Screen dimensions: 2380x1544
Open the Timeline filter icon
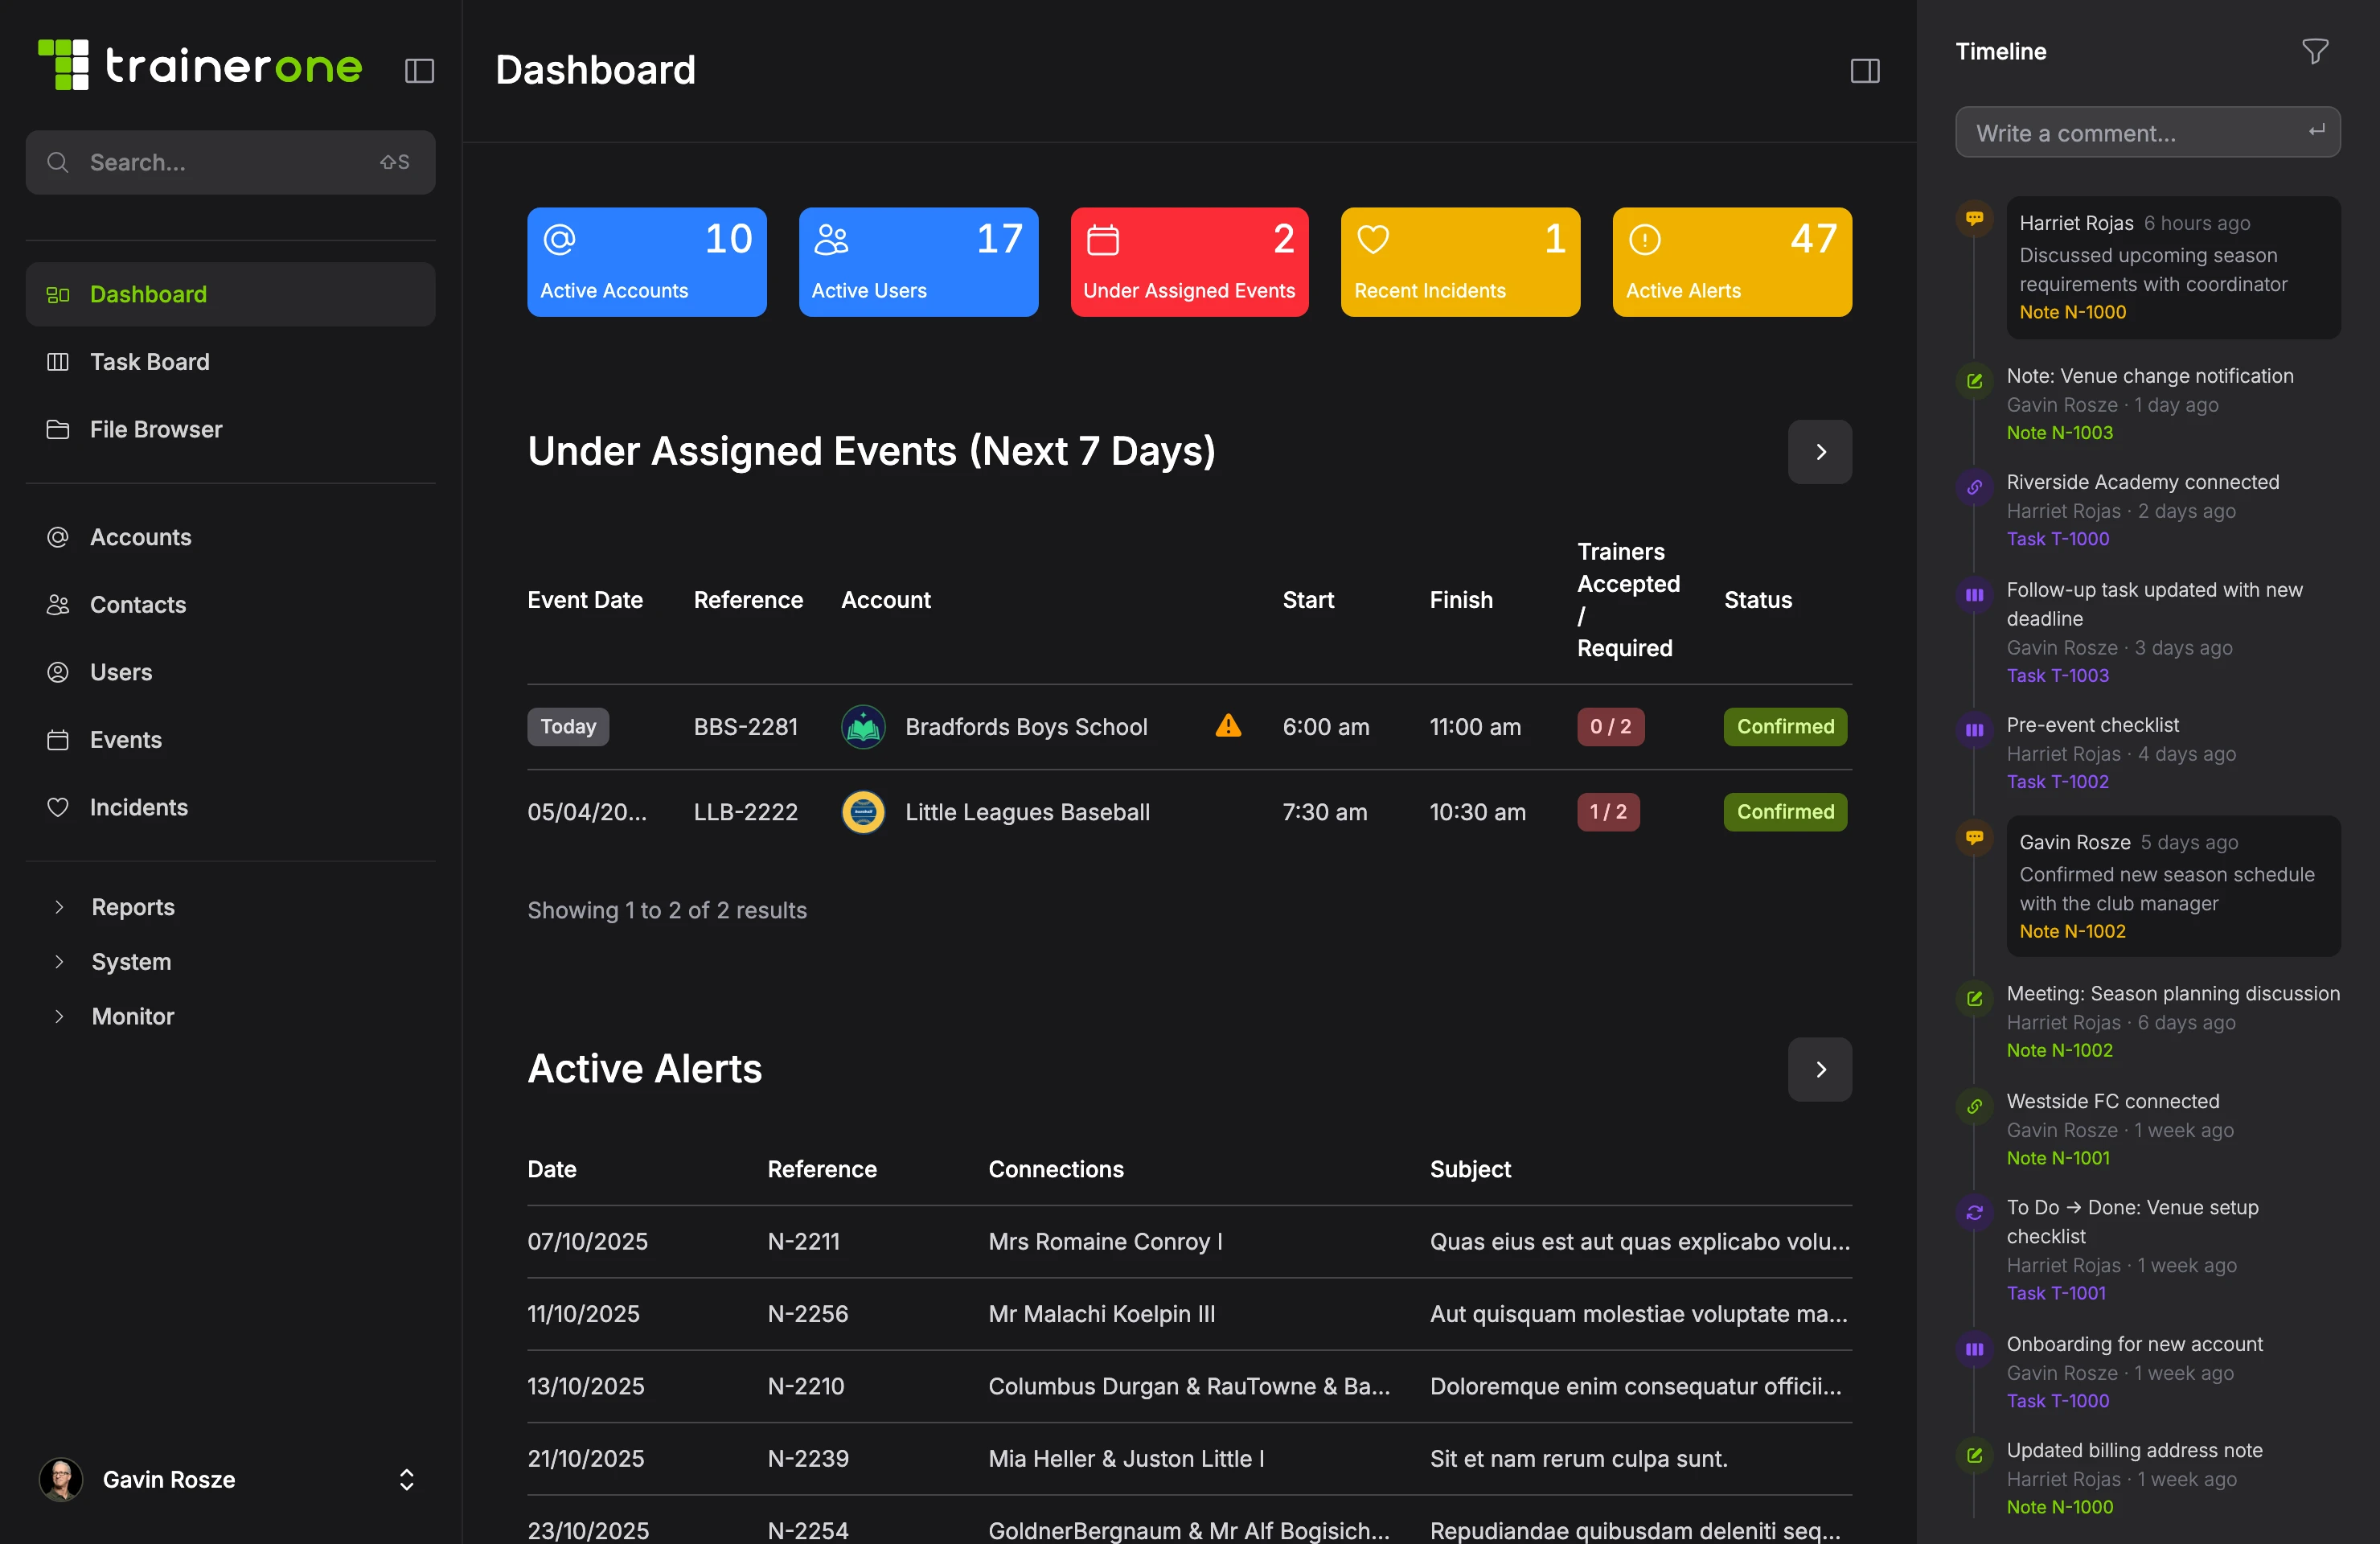click(2315, 51)
